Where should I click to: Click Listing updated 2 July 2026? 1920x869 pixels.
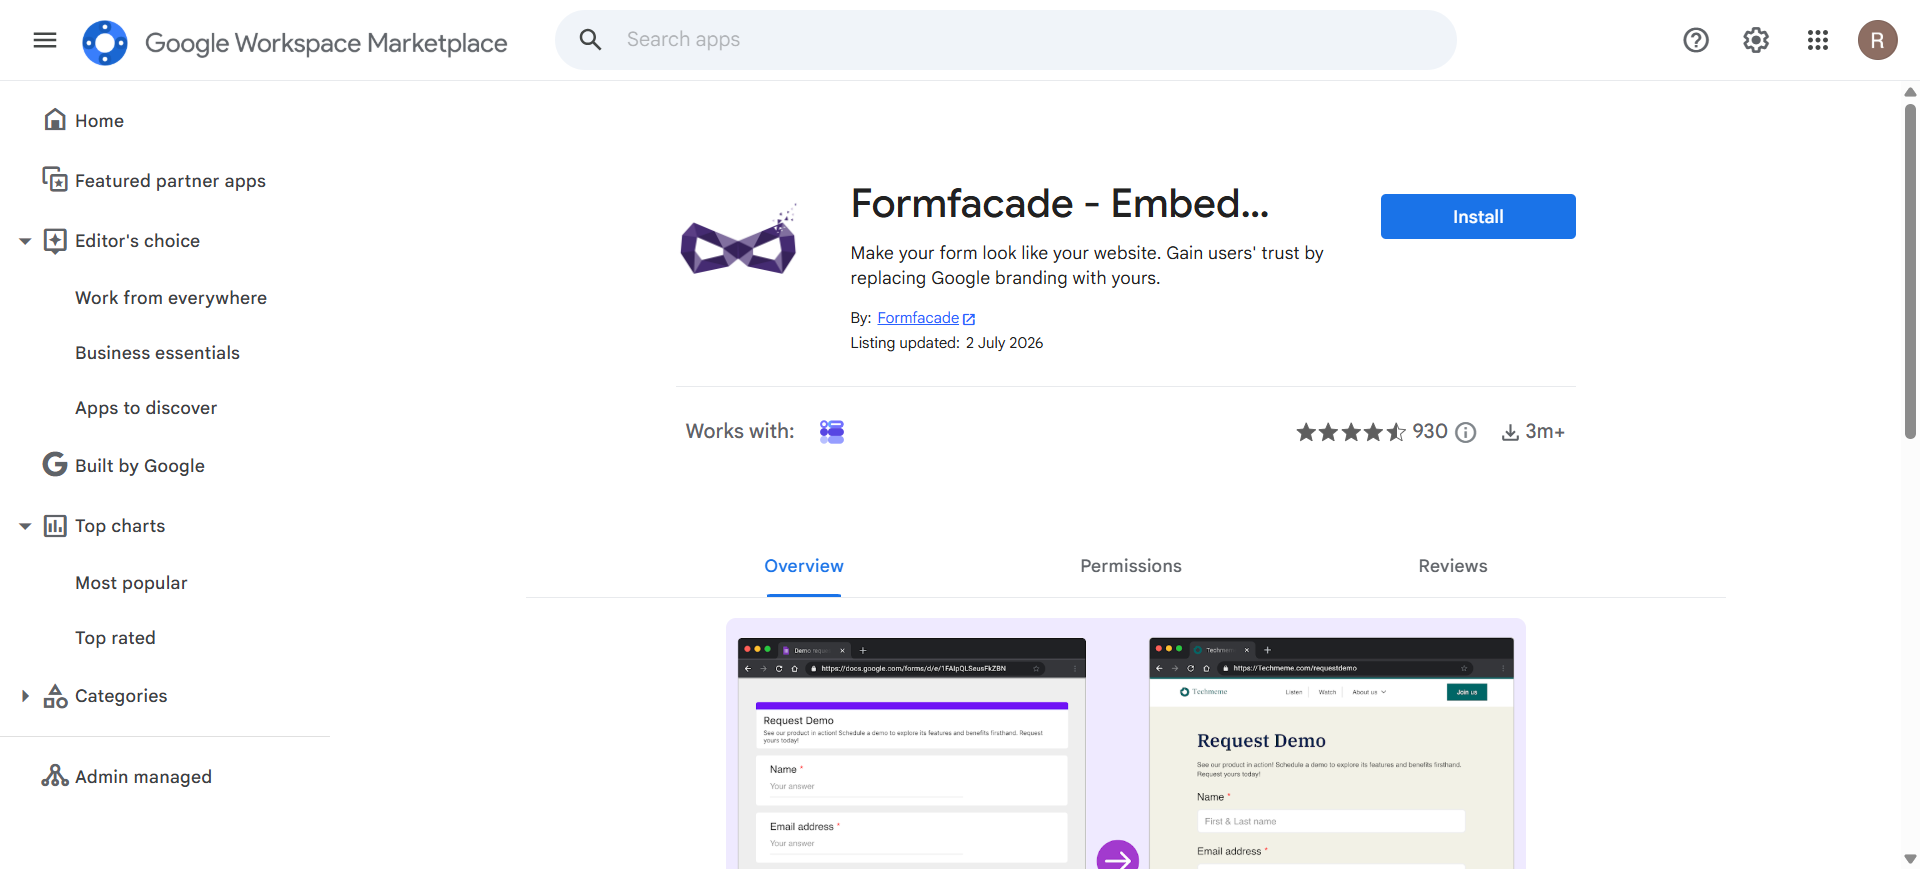click(946, 343)
